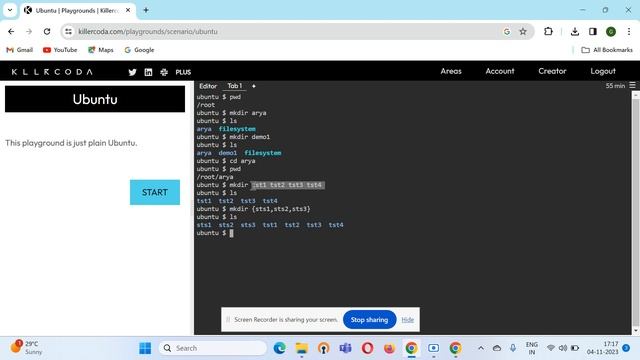
Task: Click the '/root/arya' output line
Action: click(x=215, y=177)
